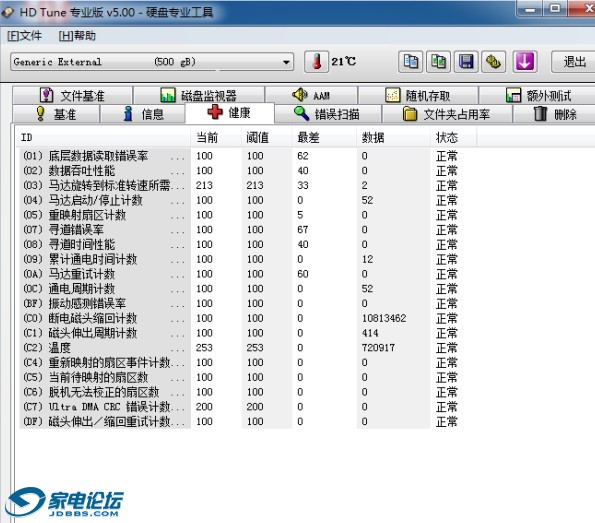Select the 健康 health tab

click(229, 113)
